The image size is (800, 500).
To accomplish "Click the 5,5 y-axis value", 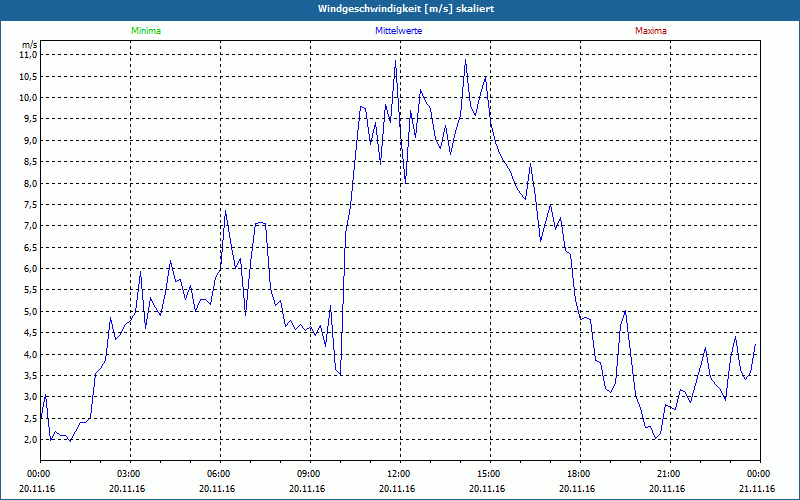I will click(x=30, y=290).
